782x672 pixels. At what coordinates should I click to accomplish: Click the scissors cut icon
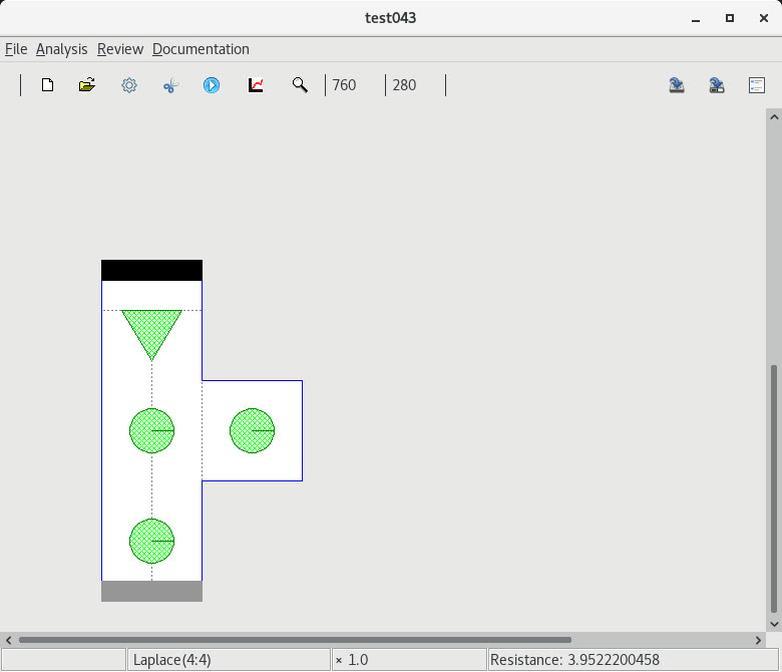coord(170,85)
